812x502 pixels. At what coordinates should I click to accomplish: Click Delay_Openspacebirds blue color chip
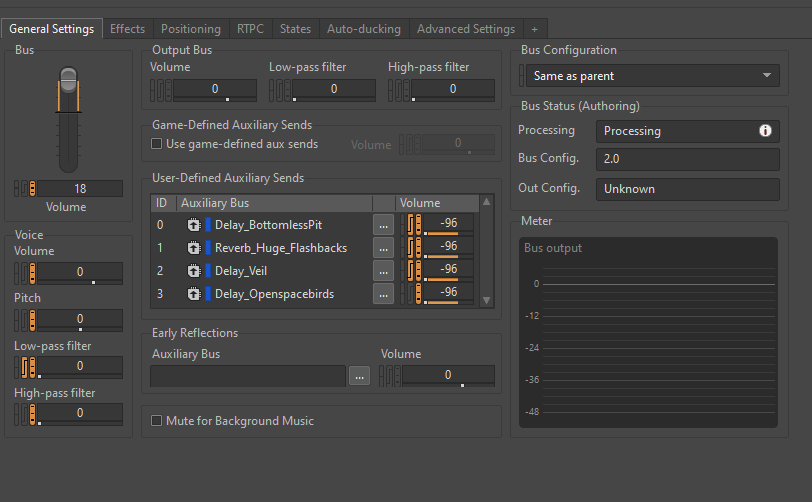pyautogui.click(x=208, y=294)
